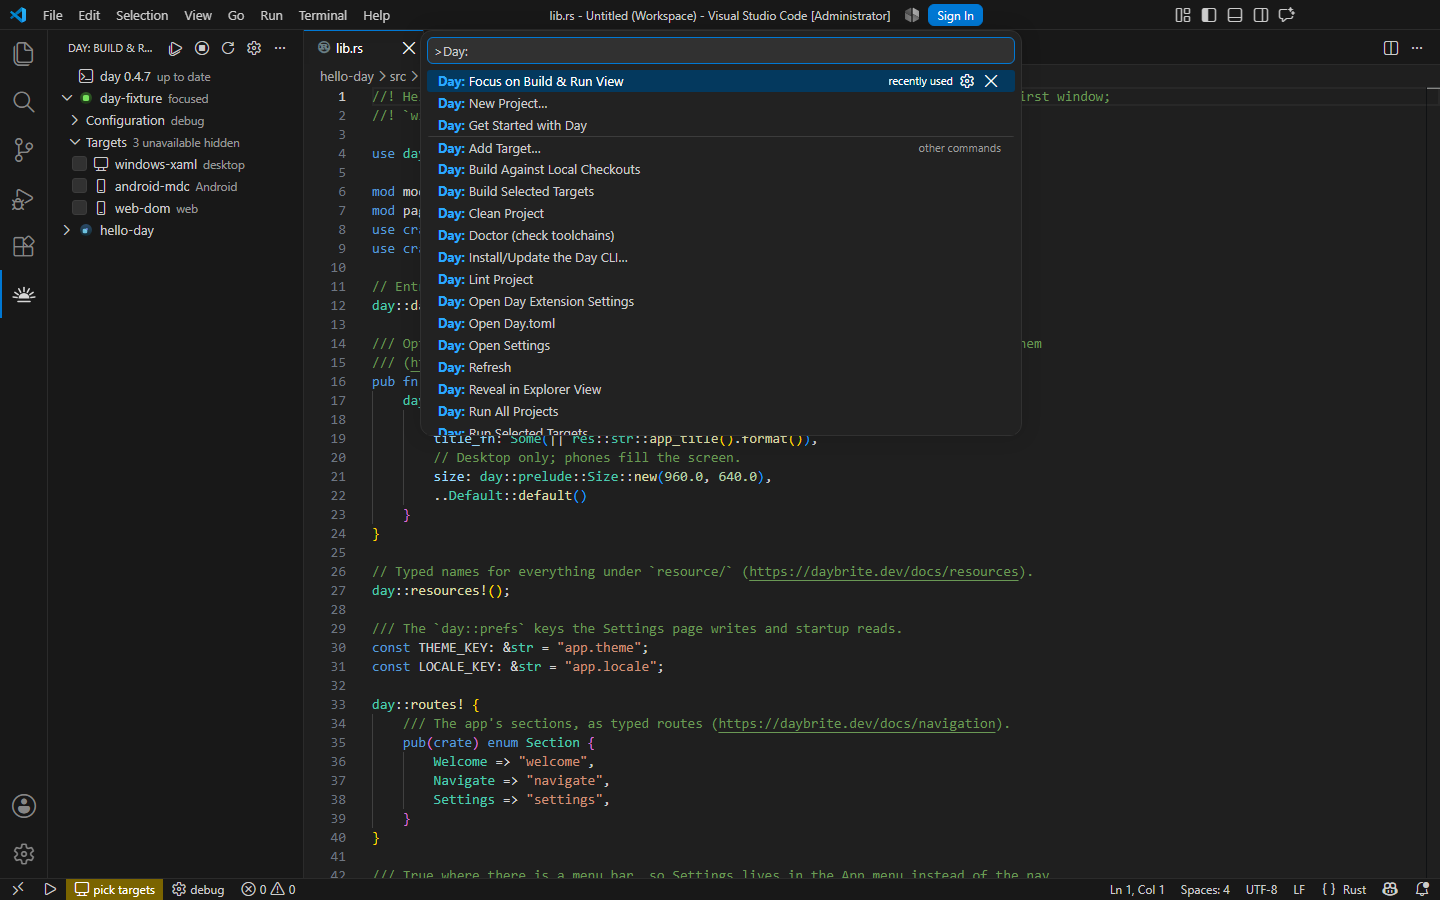Click the refresh icon in Day panel header
Image resolution: width=1440 pixels, height=900 pixels.
point(228,48)
